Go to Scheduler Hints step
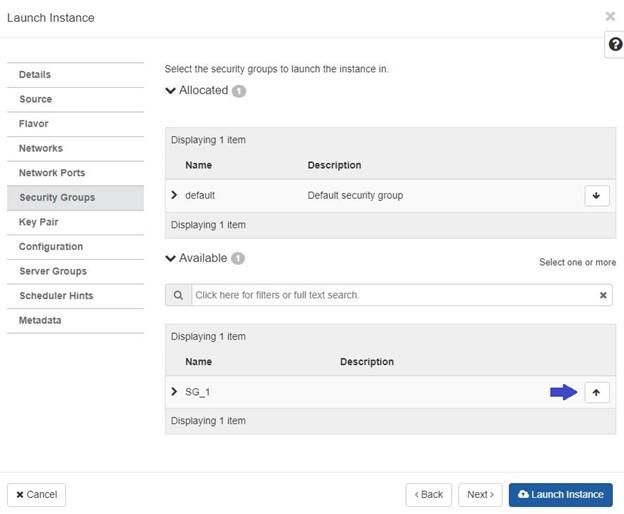The image size is (624, 514). click(x=75, y=296)
